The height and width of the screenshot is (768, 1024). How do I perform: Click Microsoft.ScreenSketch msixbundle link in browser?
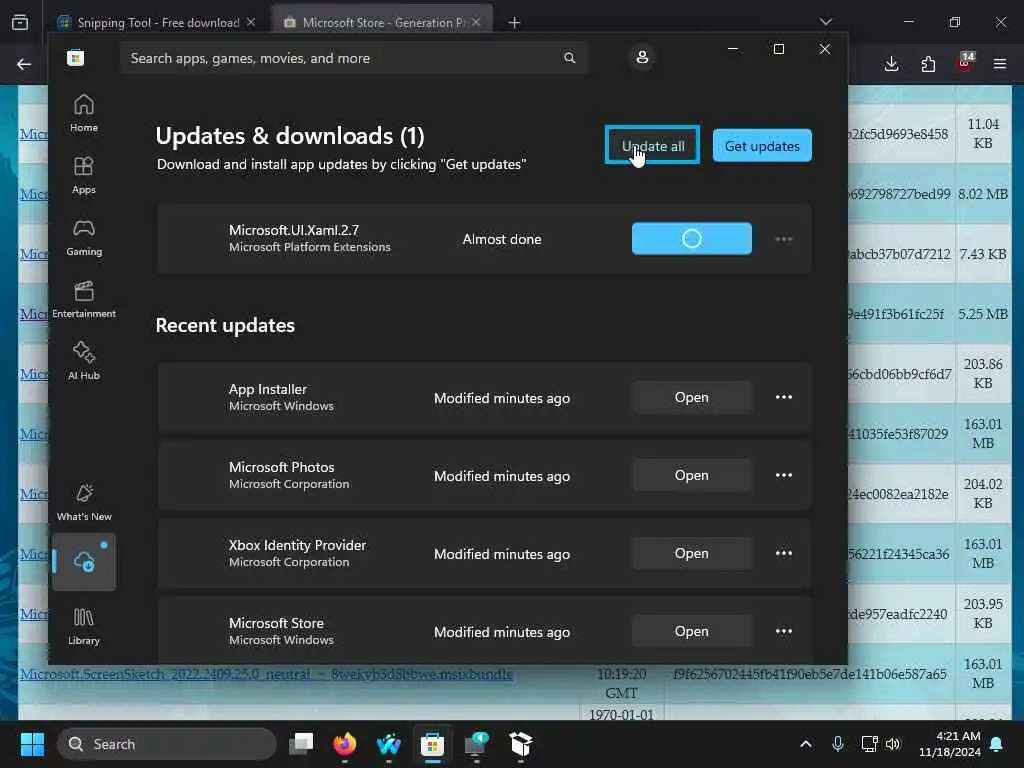coord(266,674)
